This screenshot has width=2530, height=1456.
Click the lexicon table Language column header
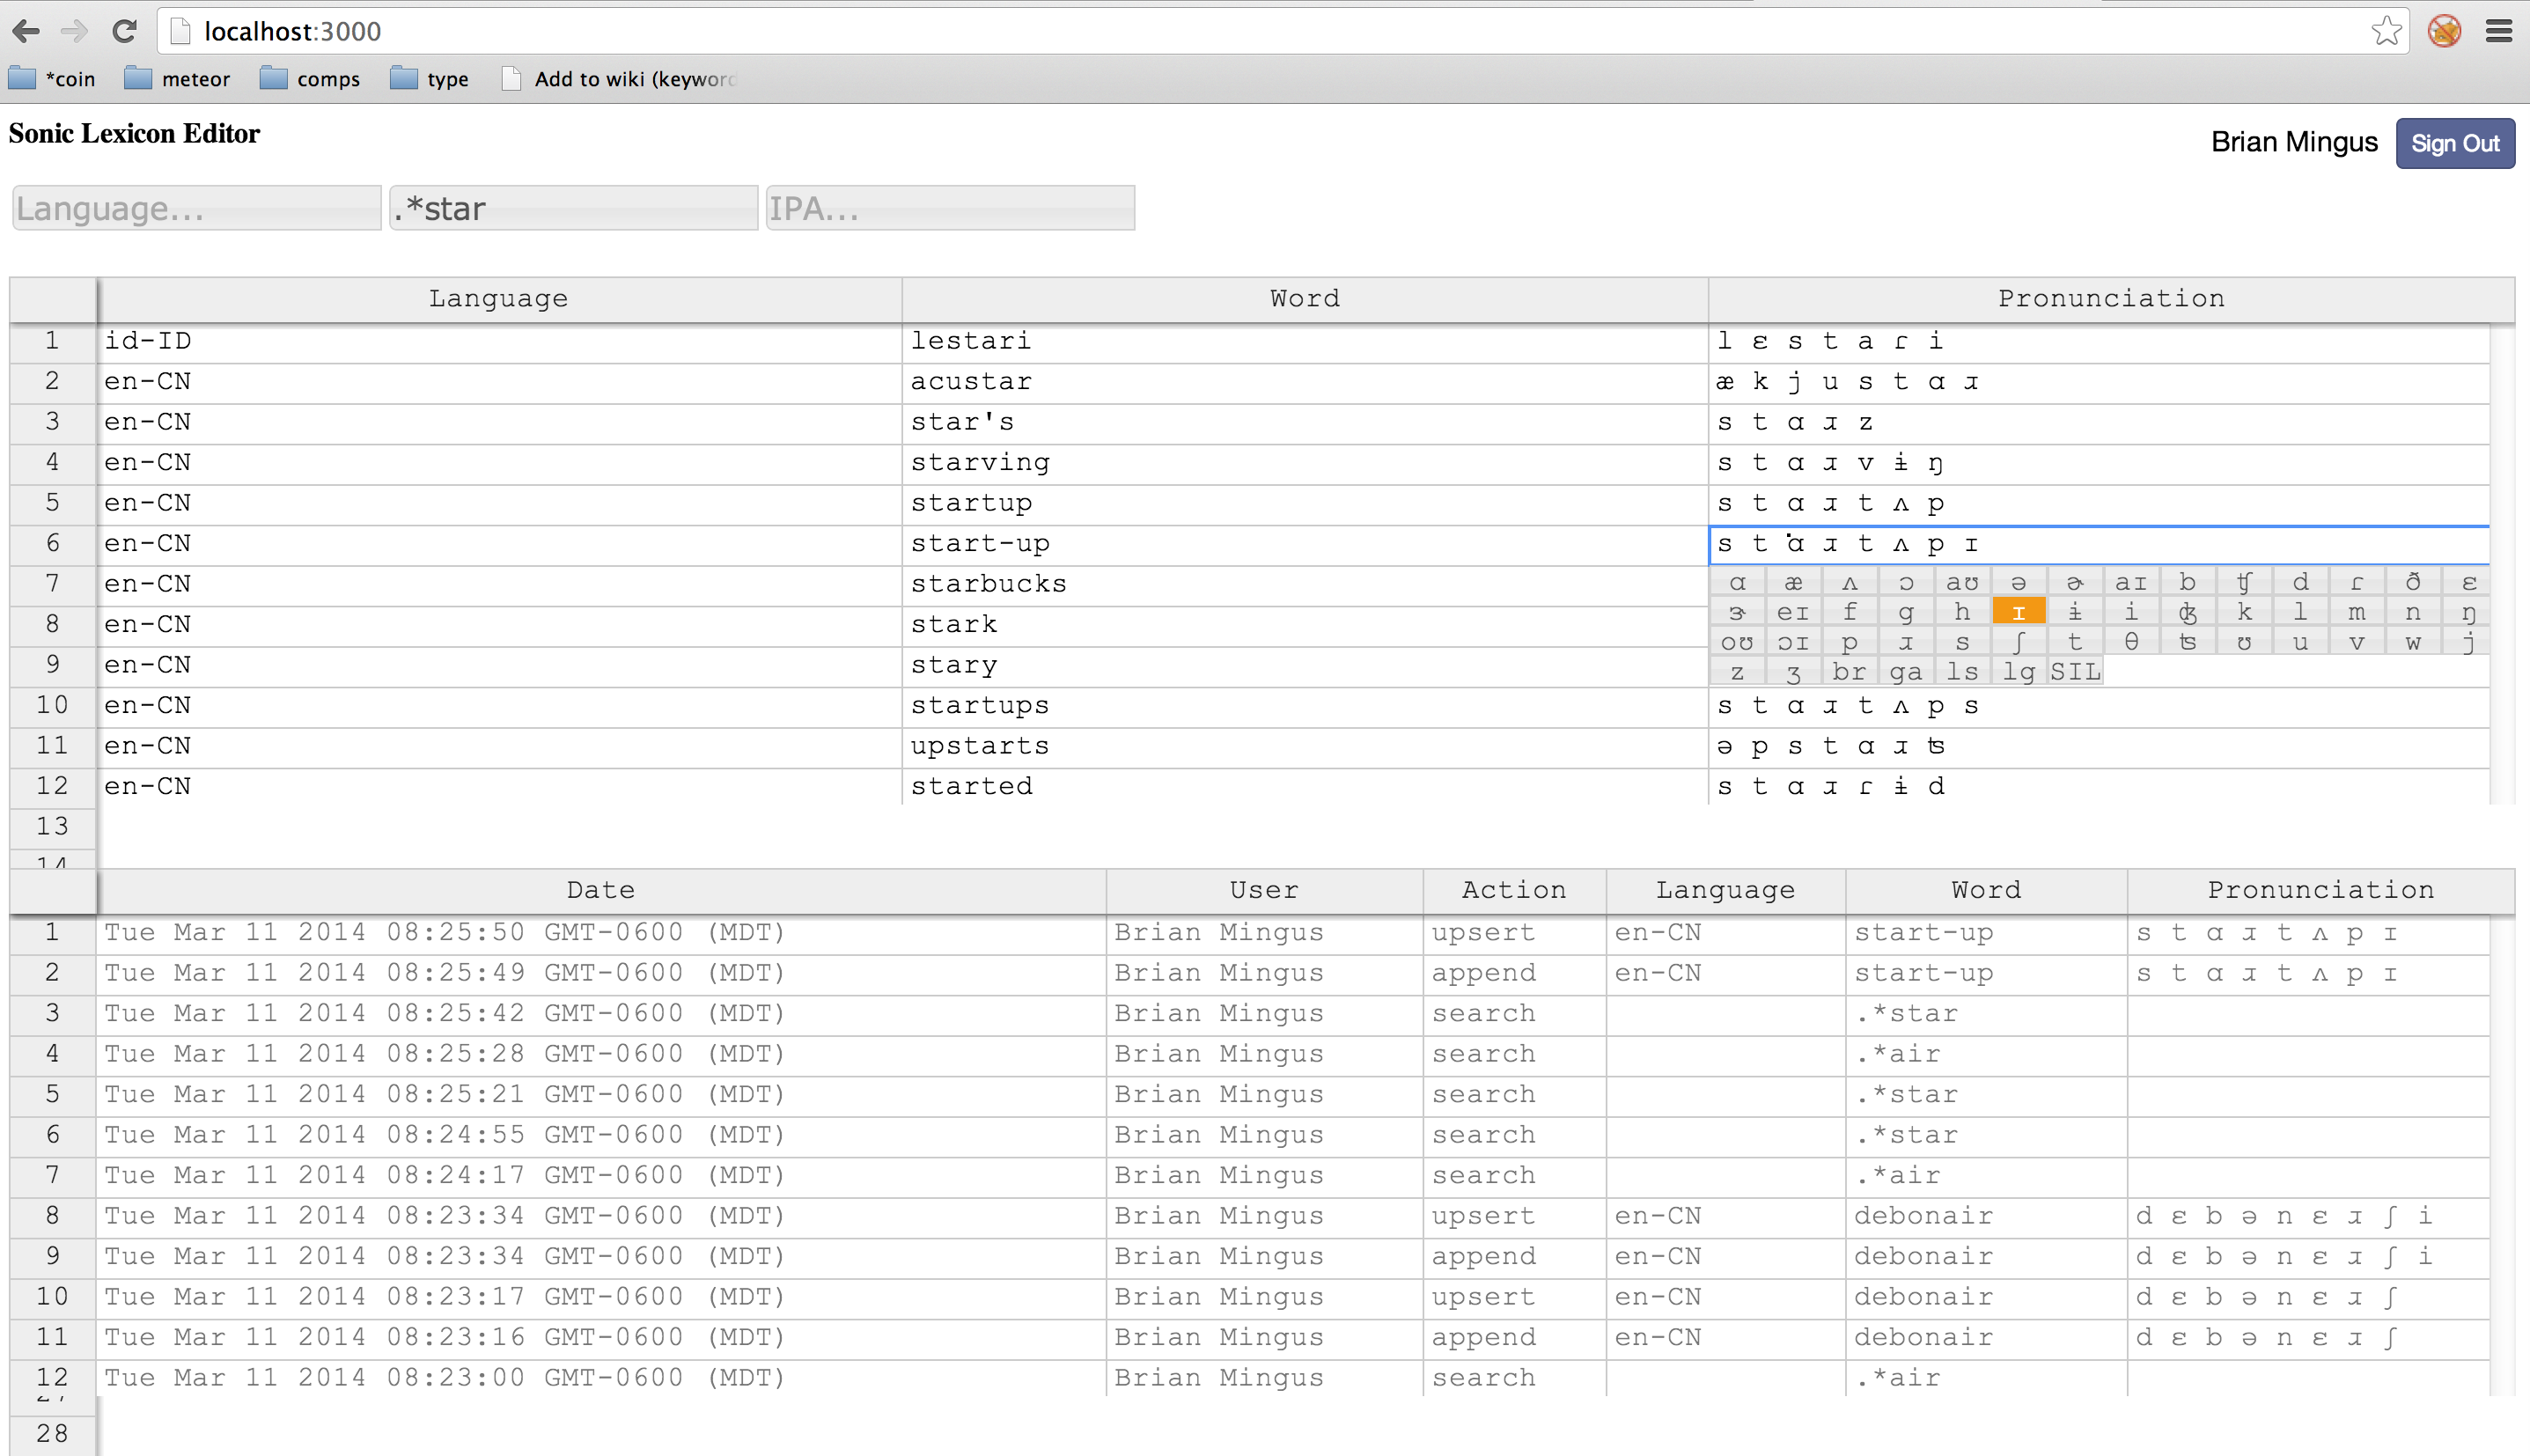pos(499,299)
